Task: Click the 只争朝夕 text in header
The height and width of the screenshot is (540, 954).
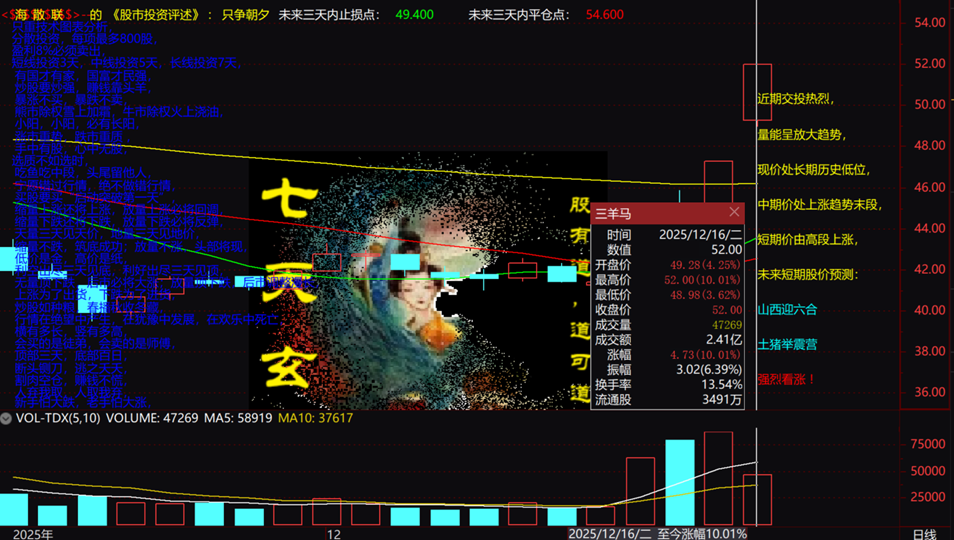Action: pos(246,15)
